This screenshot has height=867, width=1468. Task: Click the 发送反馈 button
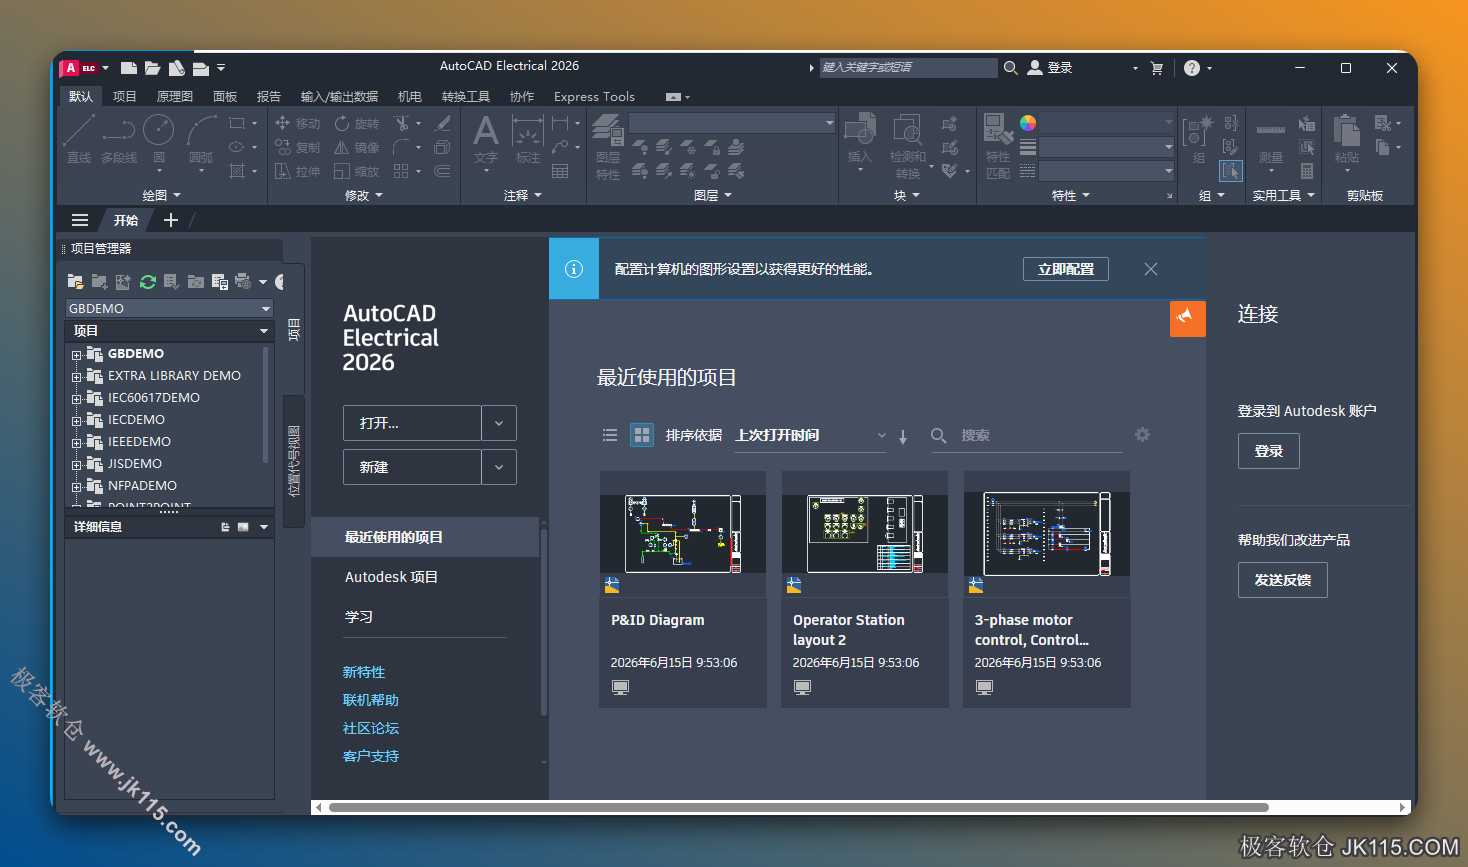click(x=1283, y=580)
